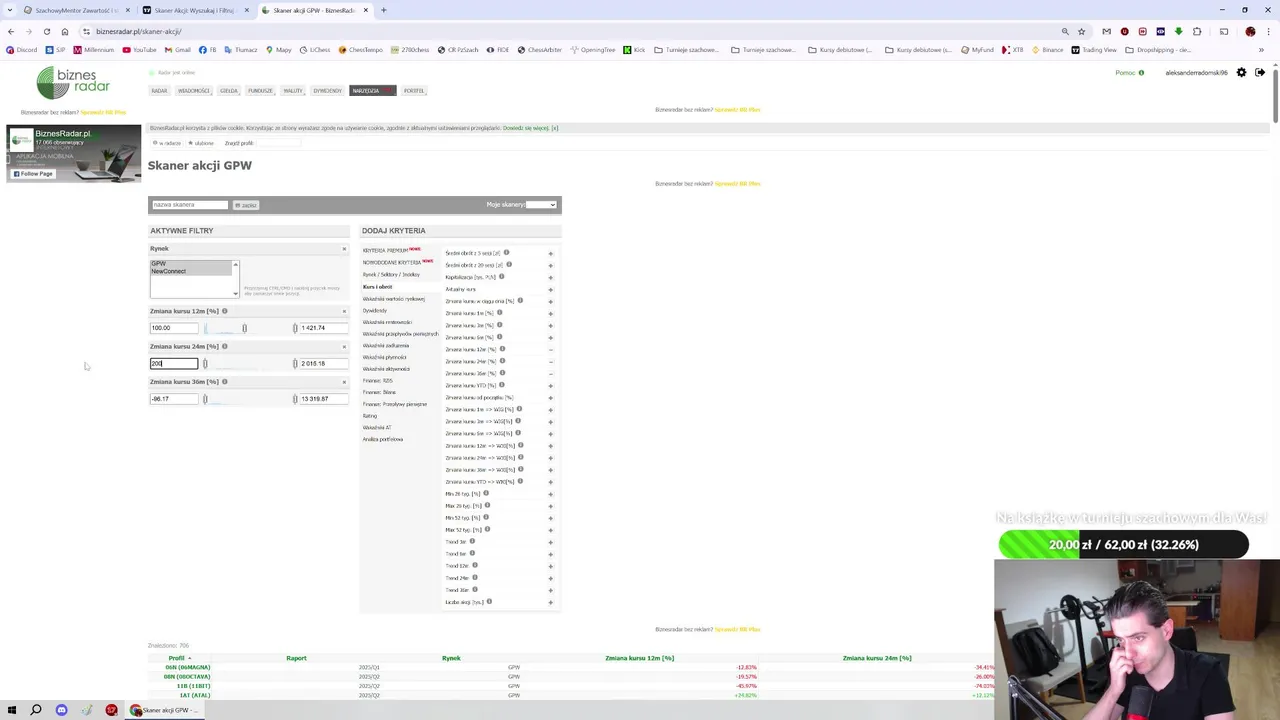
Task: Expand 'Rating' criteria category
Action: [x=370, y=415]
